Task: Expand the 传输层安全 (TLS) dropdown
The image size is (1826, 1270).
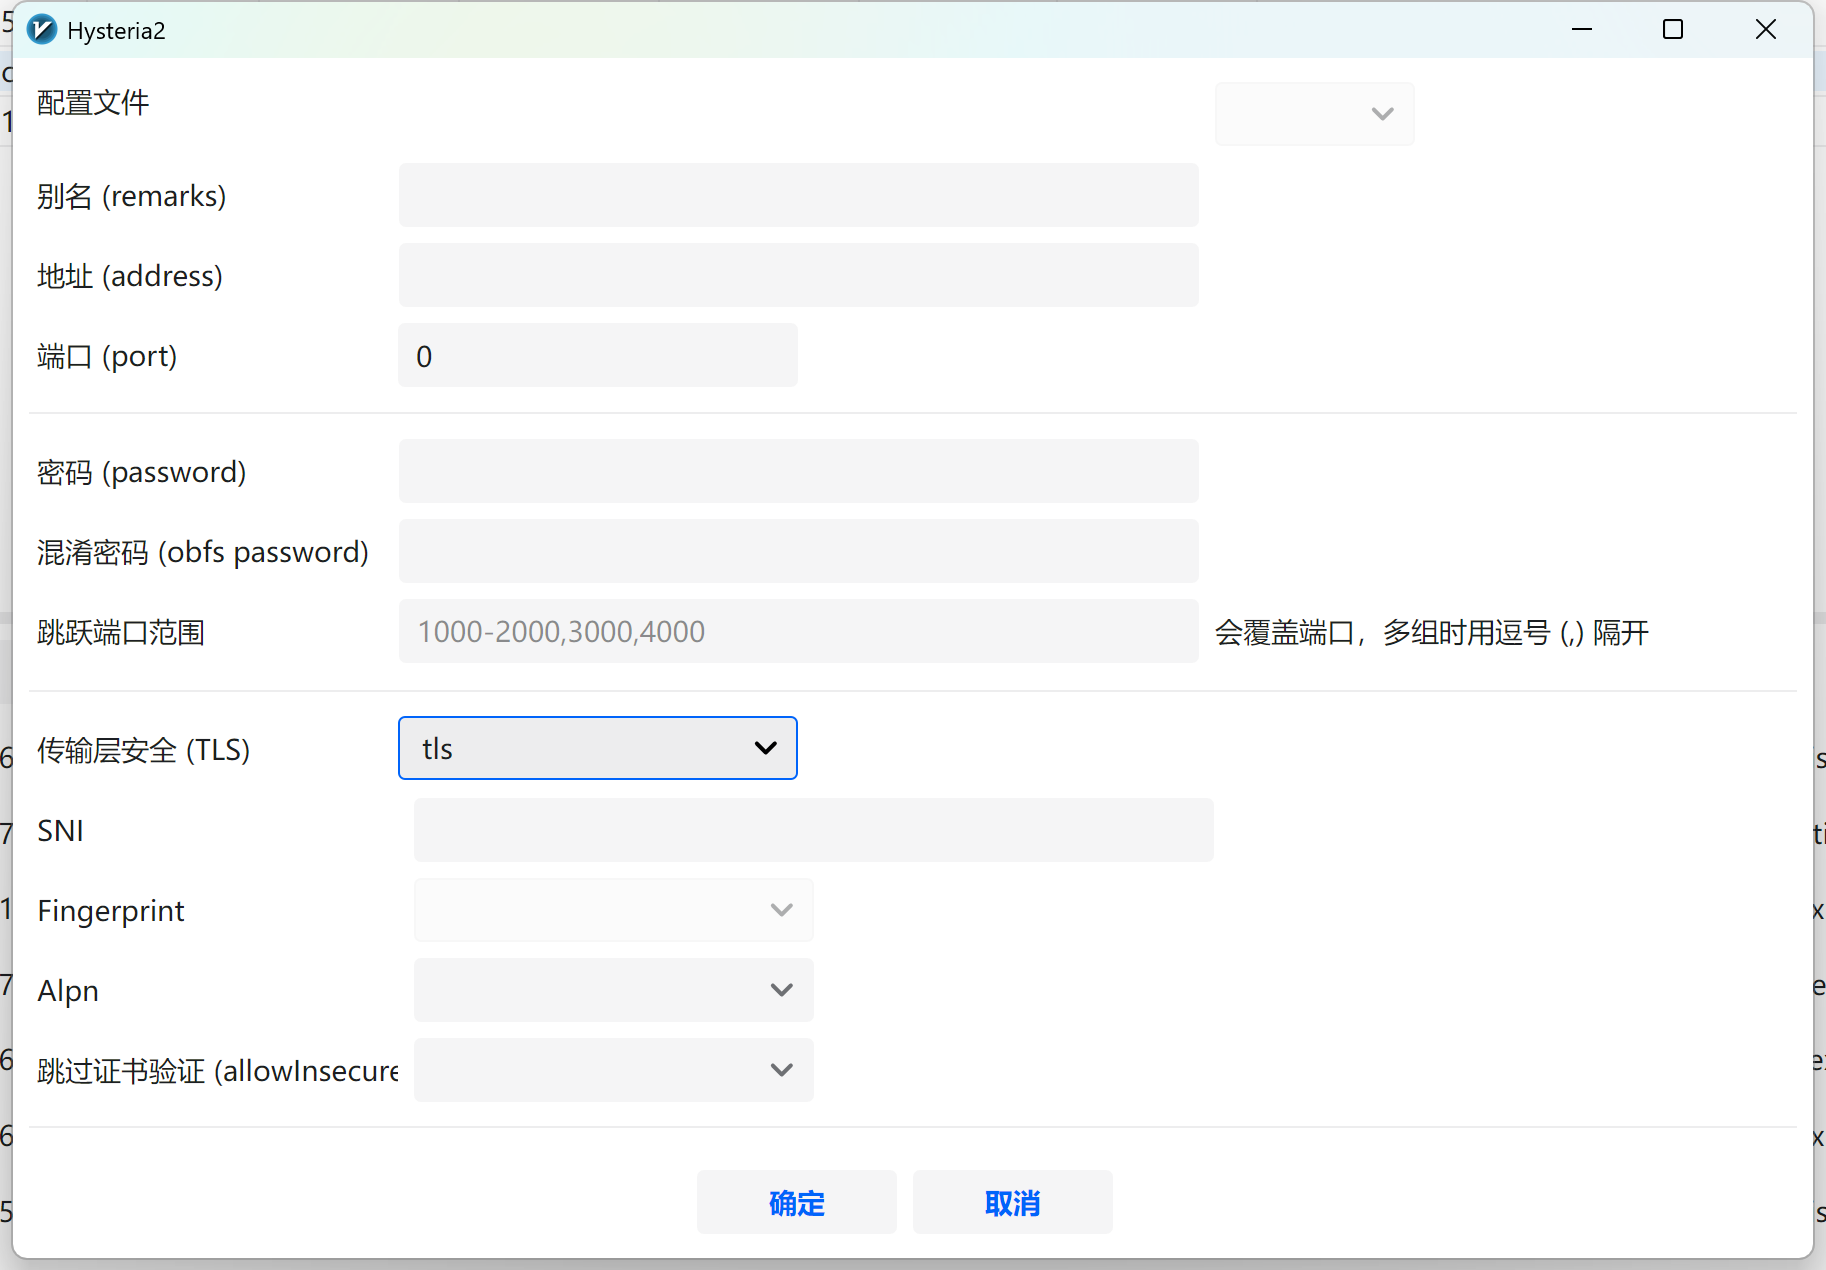Action: pos(597,748)
